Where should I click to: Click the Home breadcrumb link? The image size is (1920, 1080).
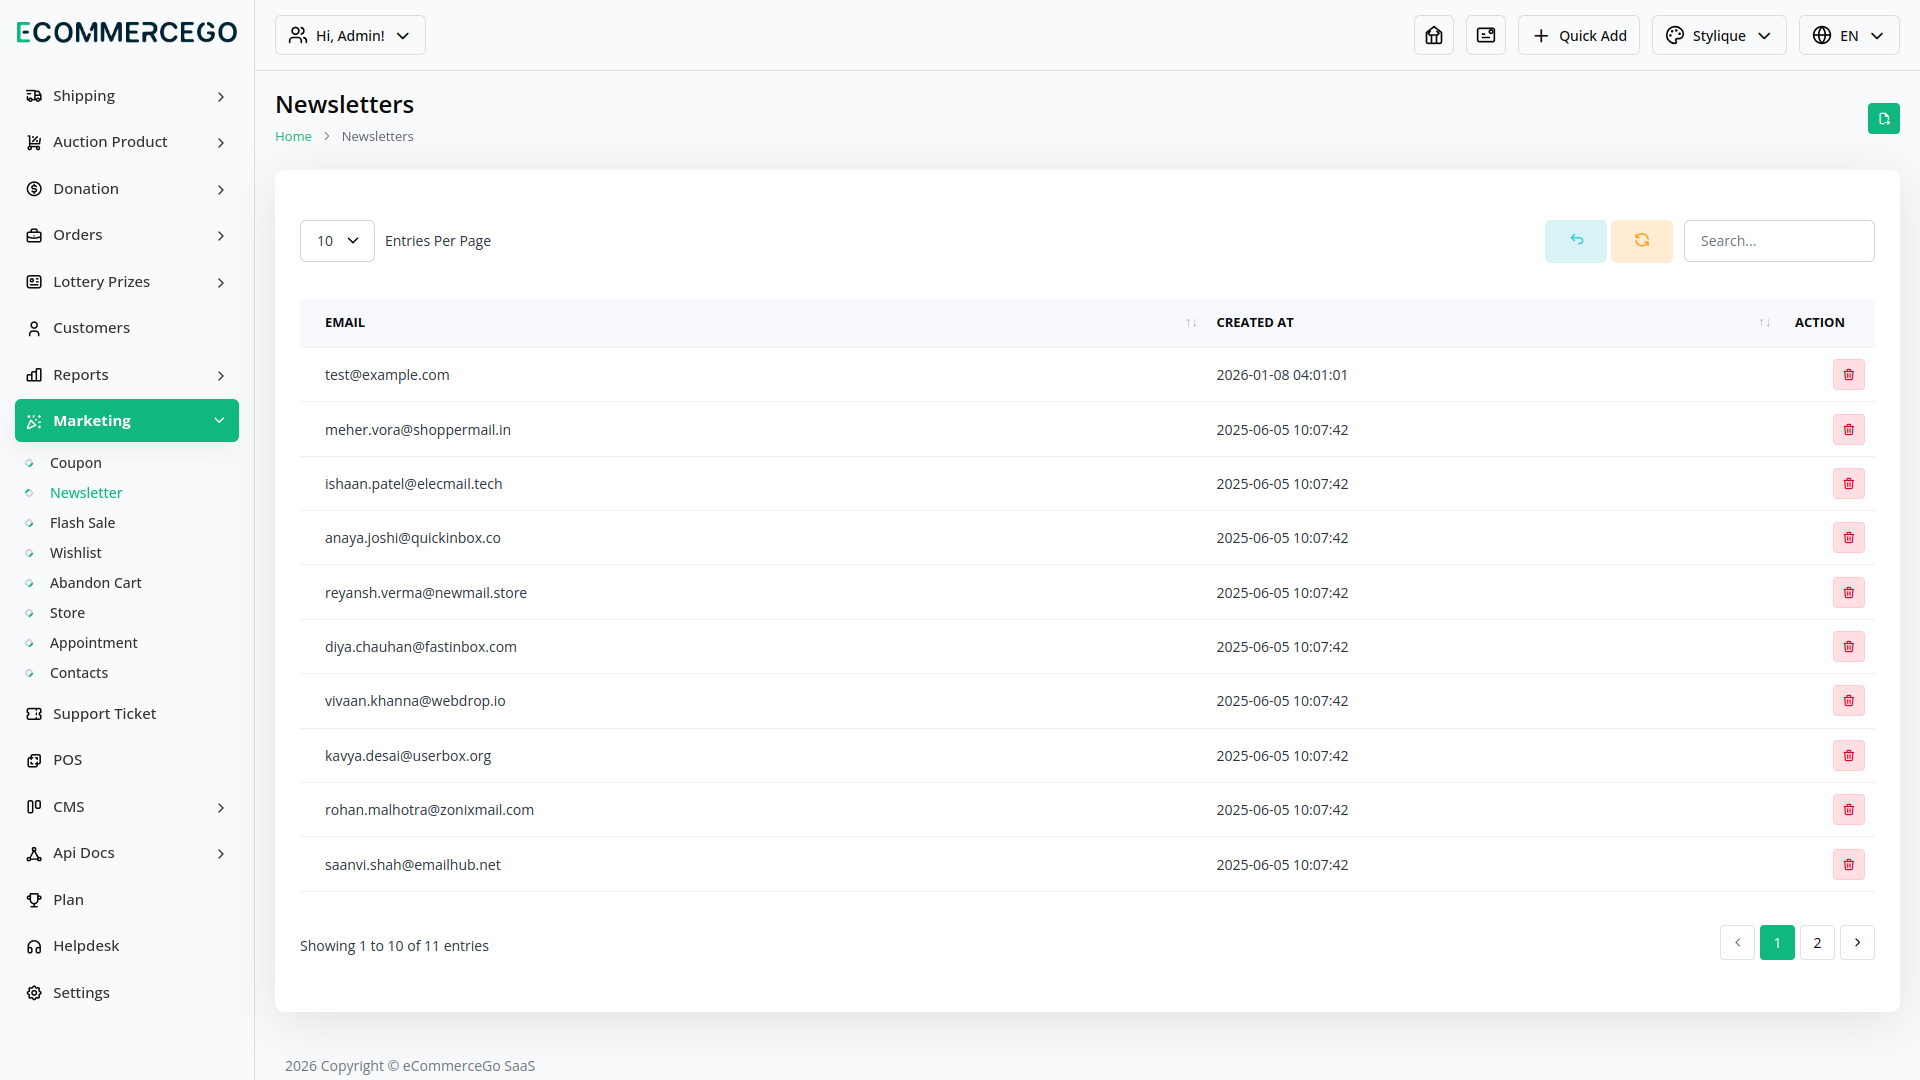coord(293,137)
